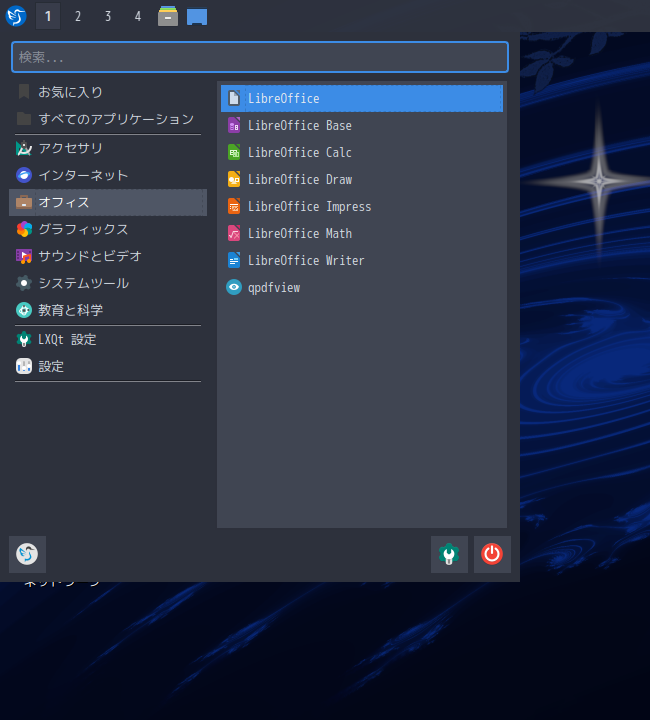Click the pink Math formula icon

(x=234, y=234)
